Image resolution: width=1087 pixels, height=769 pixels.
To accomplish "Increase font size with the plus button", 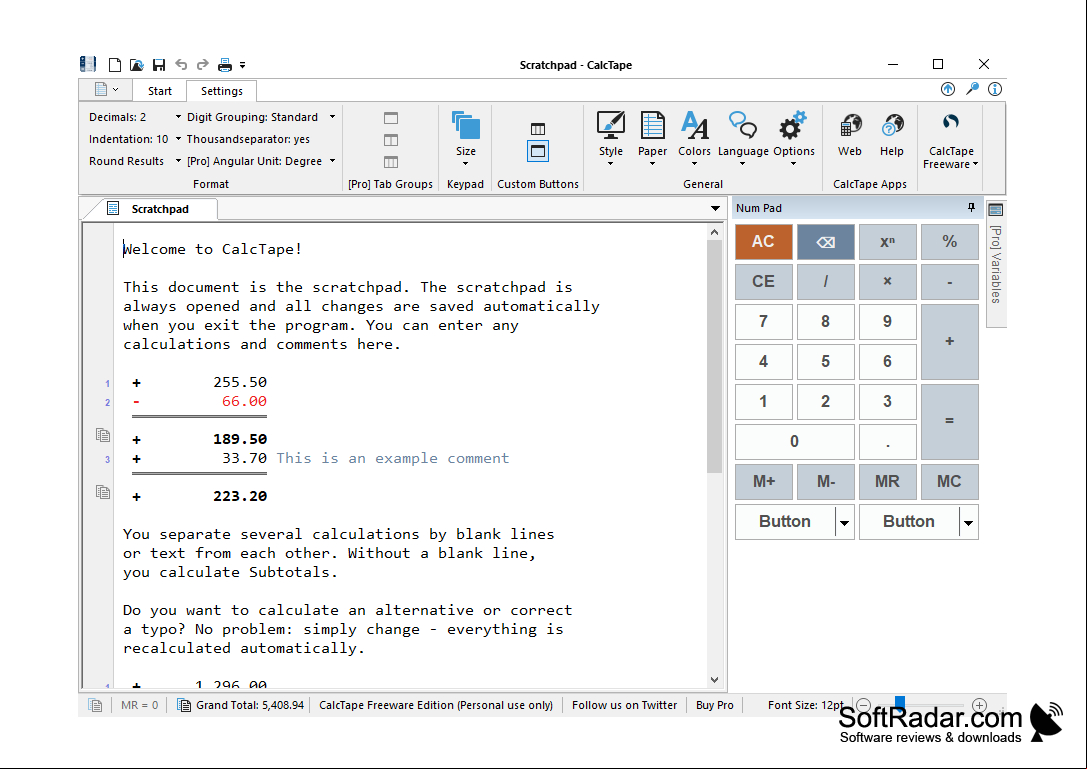I will (x=979, y=705).
